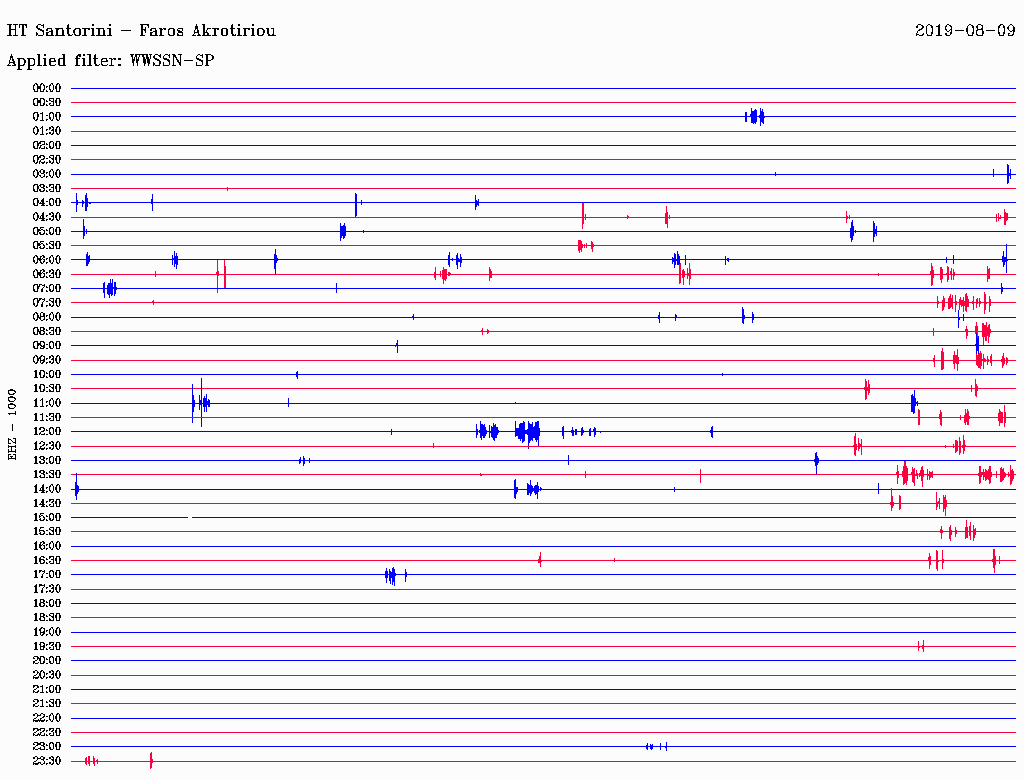Select the 02:00 time label
Screen dimensions: 1024x780
pyautogui.click(x=47, y=146)
